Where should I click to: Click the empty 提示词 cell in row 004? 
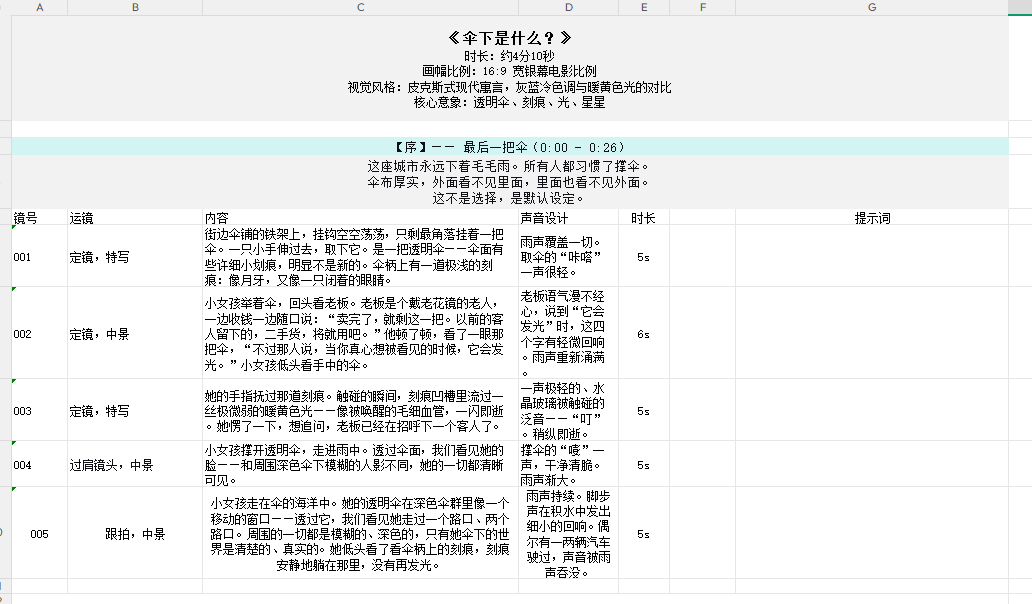[x=871, y=465]
